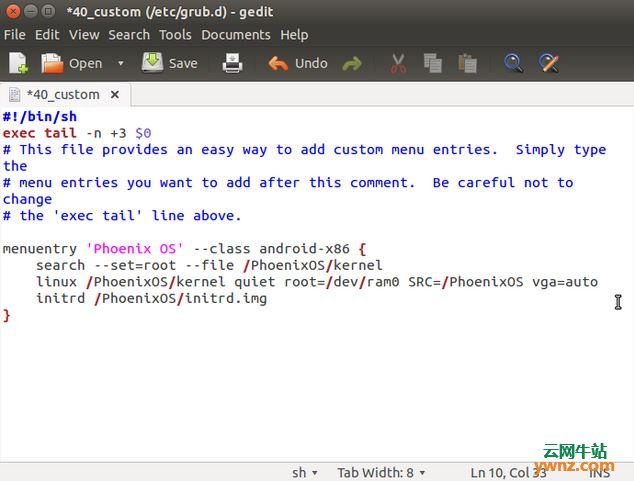Close the gedit window
This screenshot has width=634, height=481.
13,11
